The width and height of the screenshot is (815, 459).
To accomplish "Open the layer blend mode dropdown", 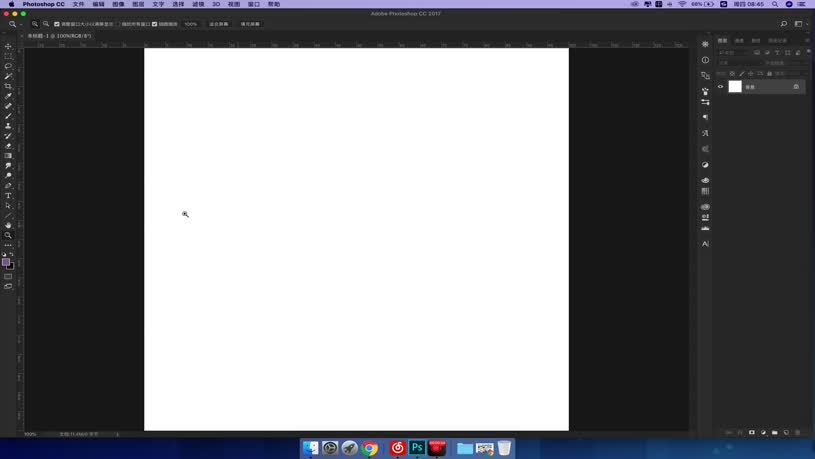I will pos(738,63).
